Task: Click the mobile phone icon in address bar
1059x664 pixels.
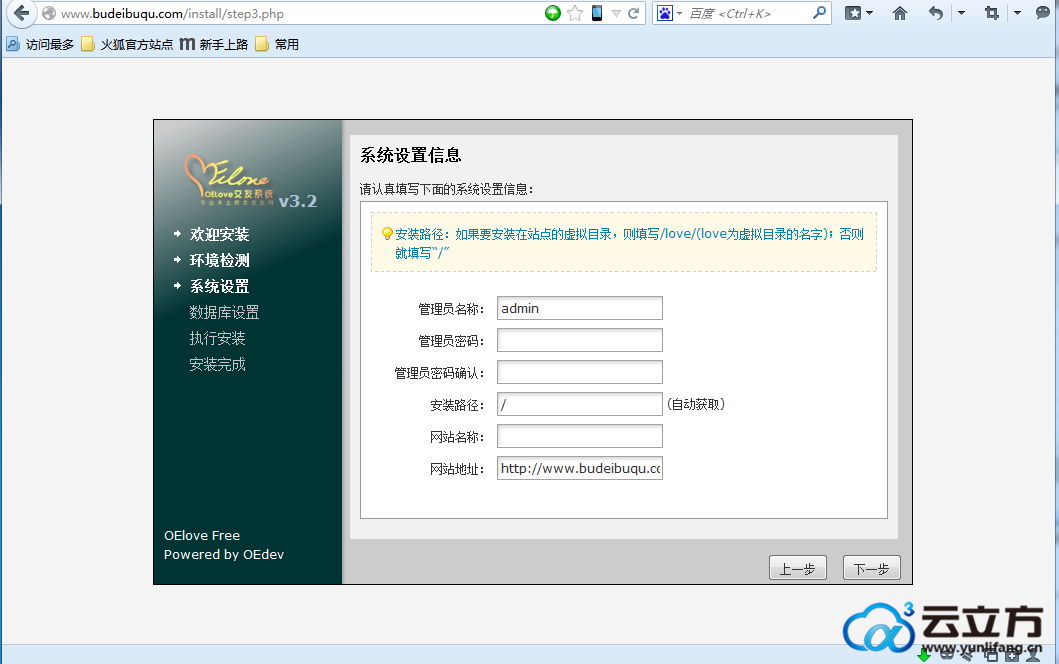Action: click(596, 13)
